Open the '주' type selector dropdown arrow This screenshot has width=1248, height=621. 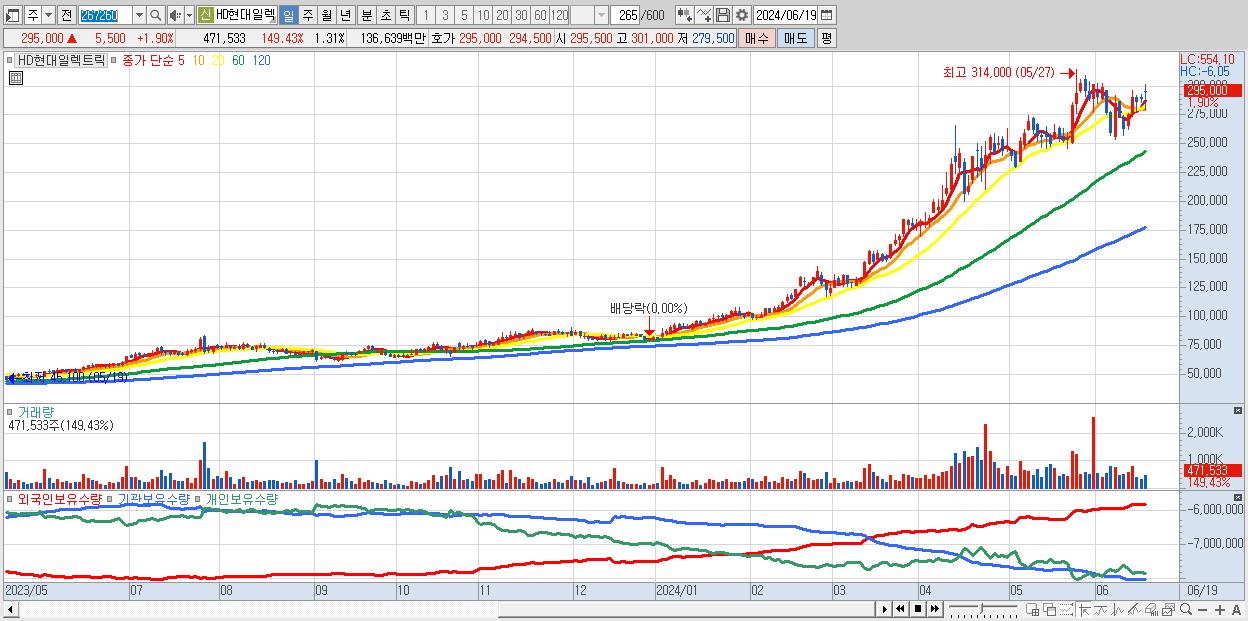48,15
